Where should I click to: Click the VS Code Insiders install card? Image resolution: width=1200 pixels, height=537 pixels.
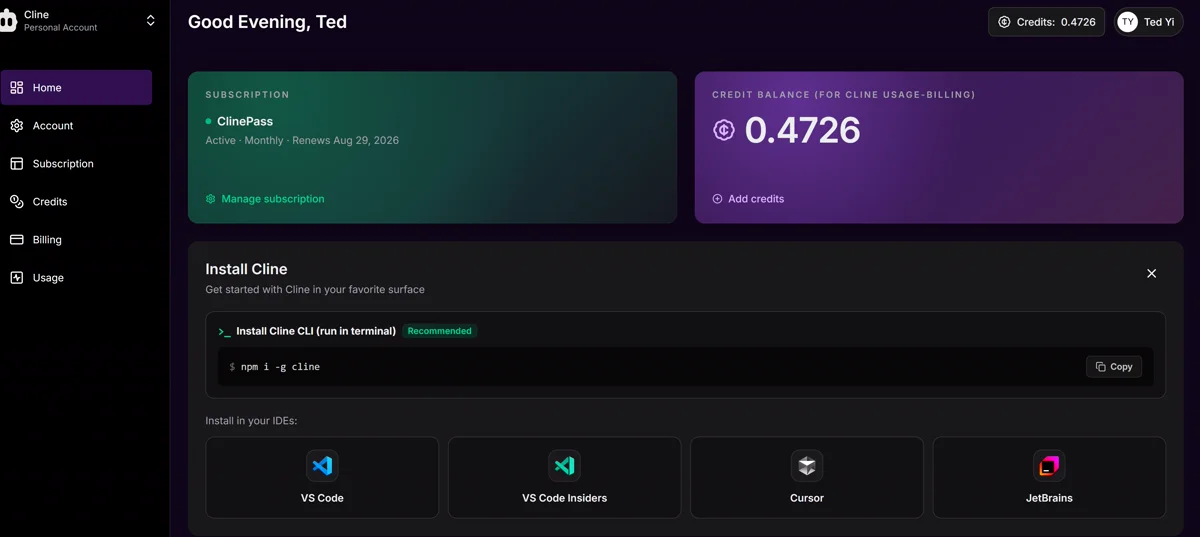click(564, 477)
